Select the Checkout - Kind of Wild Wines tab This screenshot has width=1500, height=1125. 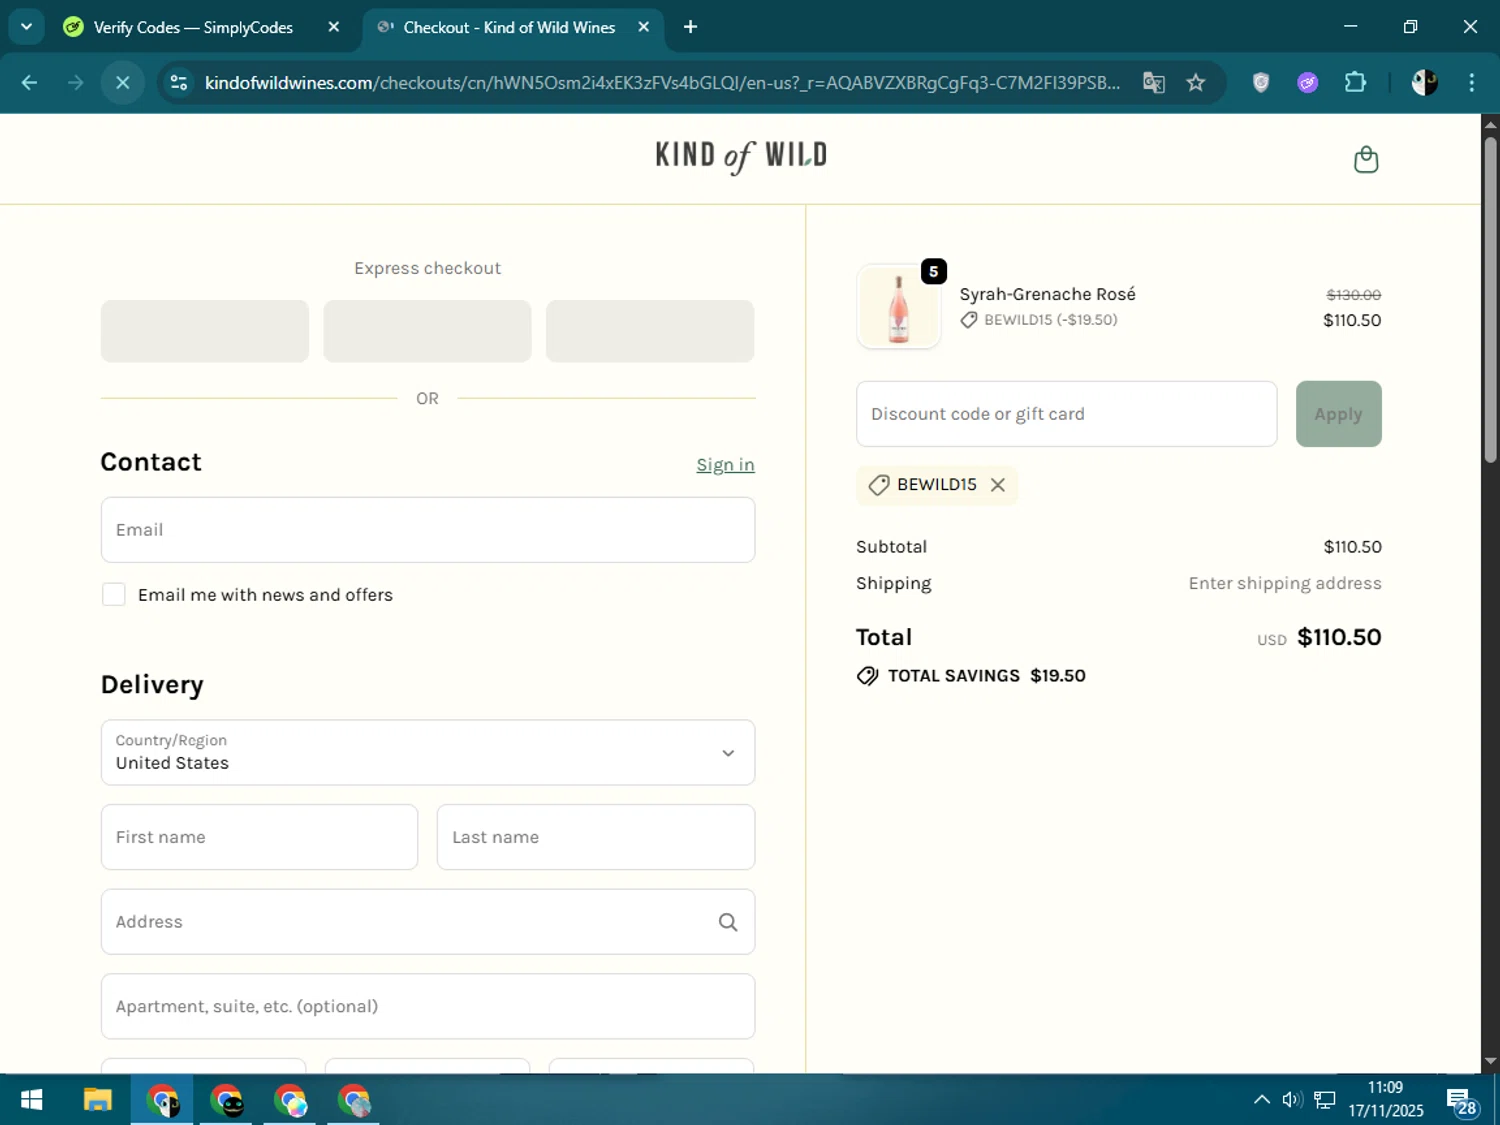pyautogui.click(x=509, y=27)
